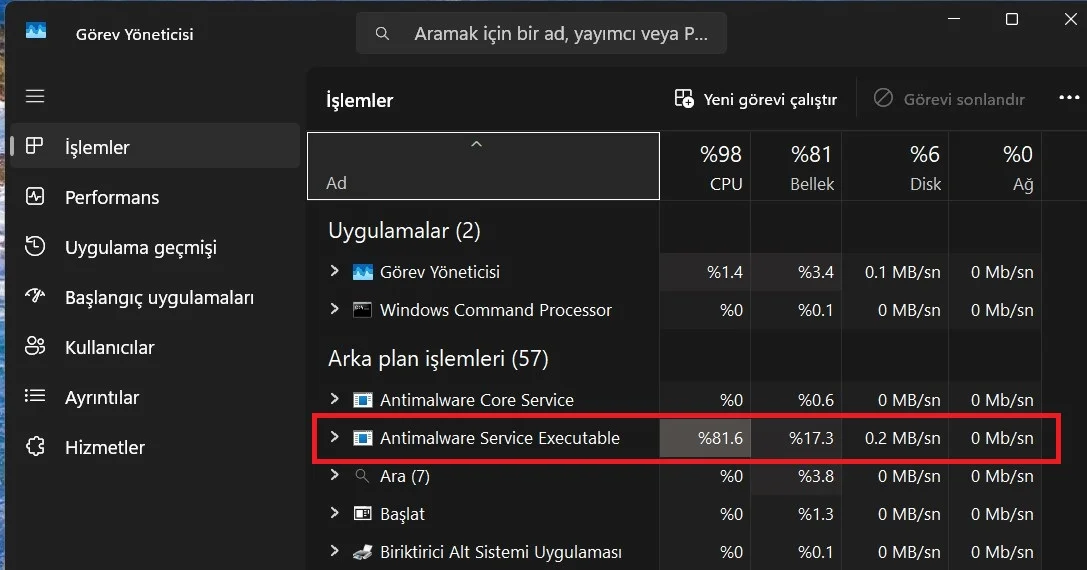This screenshot has width=1087, height=570.
Task: Expand the Windows Command Processor row
Action: pos(334,309)
